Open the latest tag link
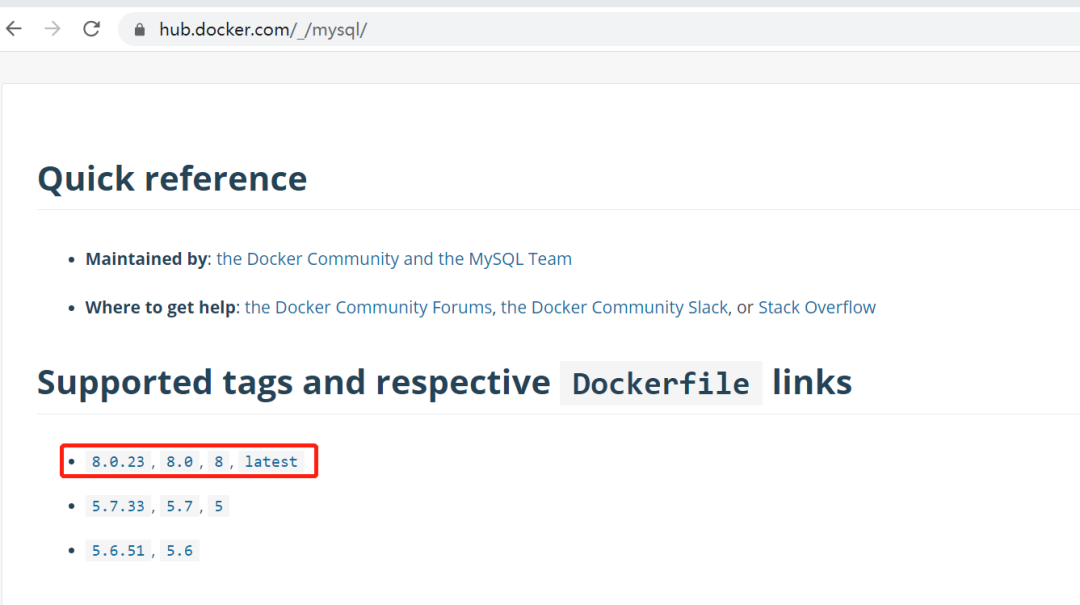This screenshot has width=1080, height=605. (x=271, y=462)
